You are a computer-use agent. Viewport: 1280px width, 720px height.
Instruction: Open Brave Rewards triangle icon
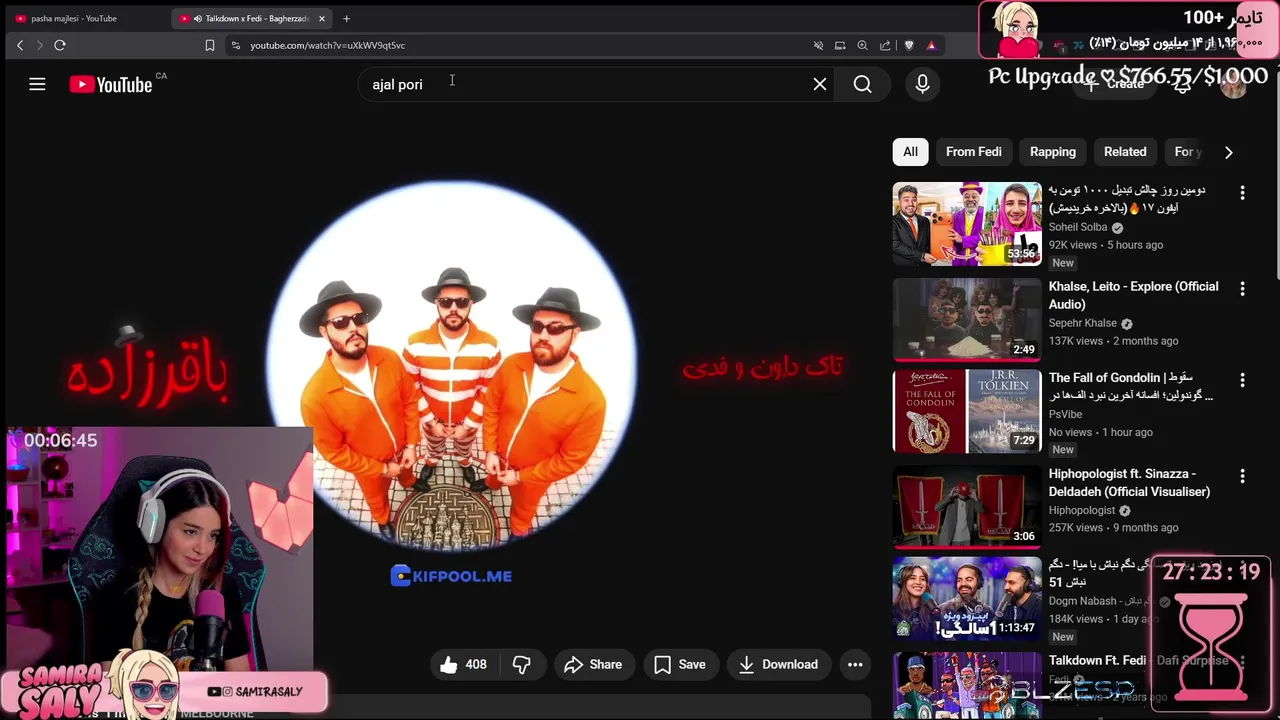pyautogui.click(x=931, y=45)
